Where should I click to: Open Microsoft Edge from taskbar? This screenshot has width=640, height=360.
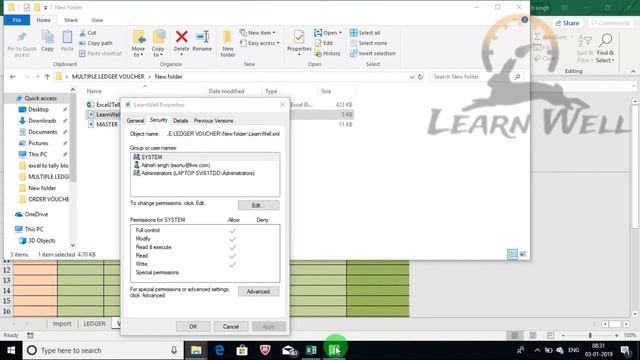[x=219, y=350]
